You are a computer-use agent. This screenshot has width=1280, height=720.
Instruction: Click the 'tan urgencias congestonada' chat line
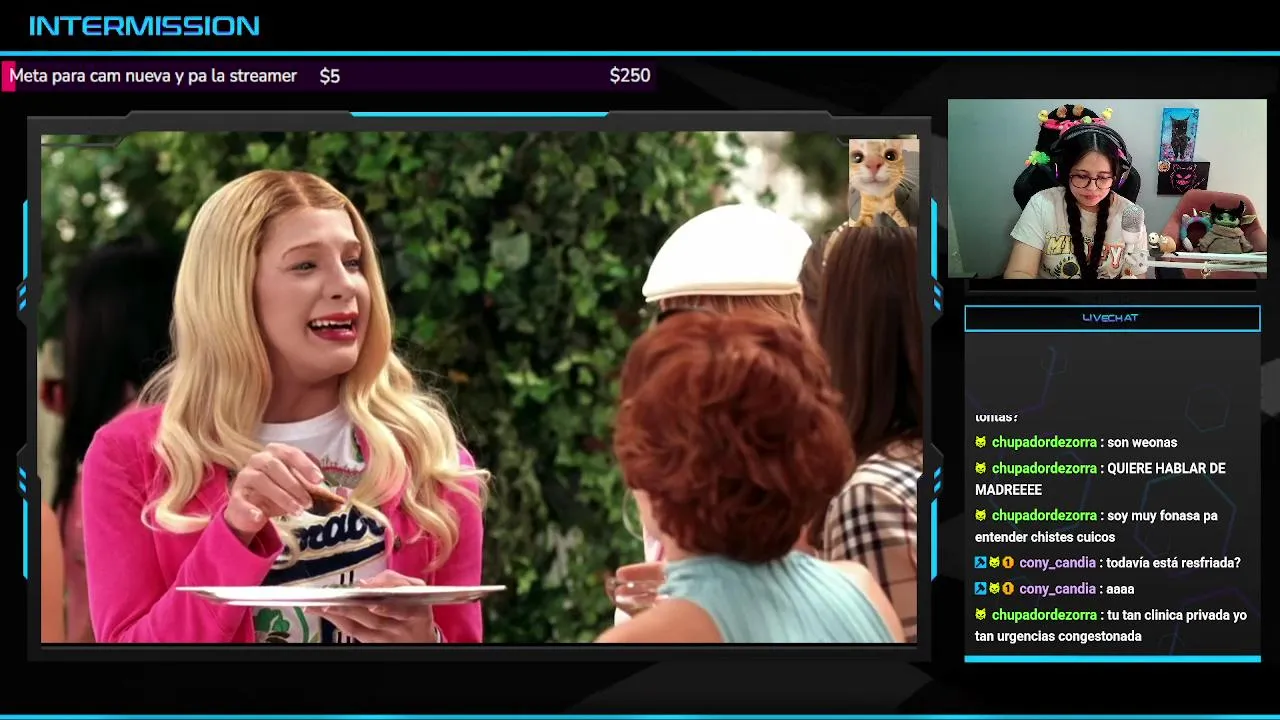click(x=1058, y=636)
